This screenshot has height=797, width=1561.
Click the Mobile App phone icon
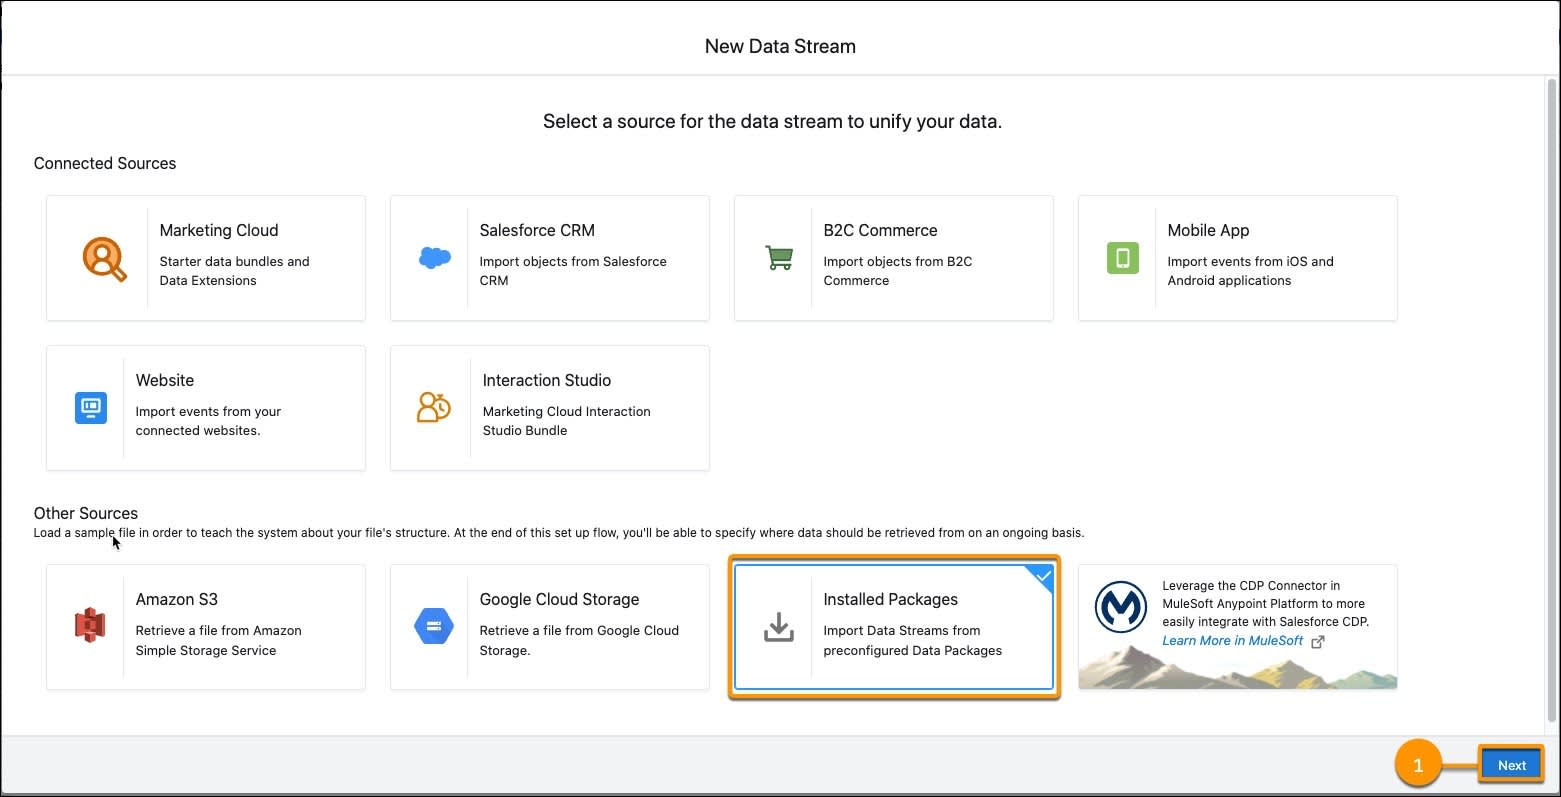point(1123,257)
